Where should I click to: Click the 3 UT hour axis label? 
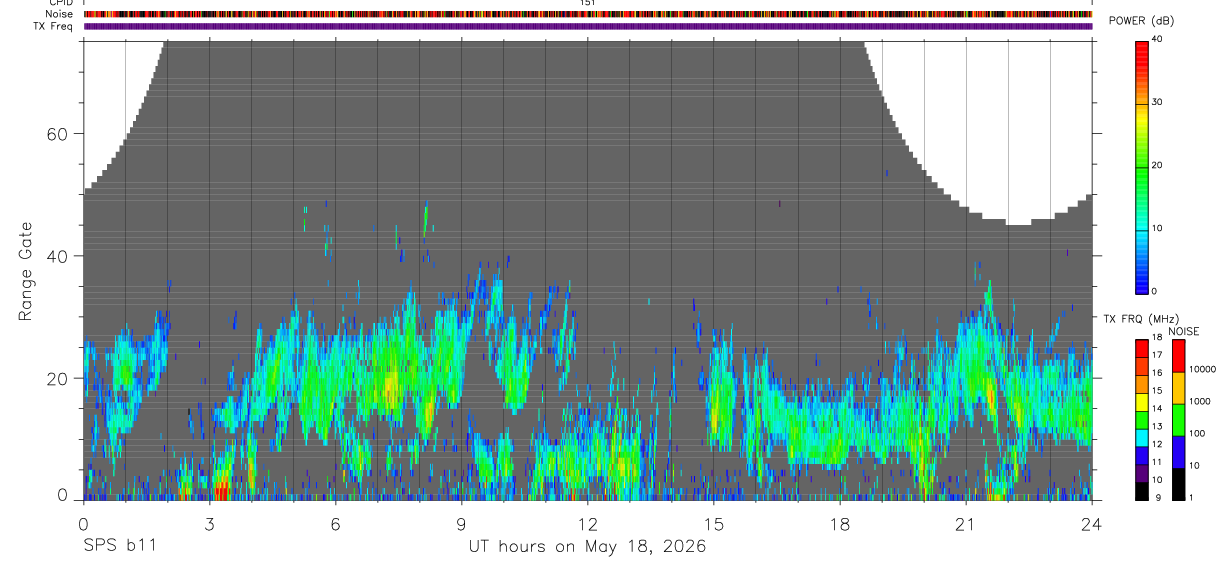coord(210,524)
